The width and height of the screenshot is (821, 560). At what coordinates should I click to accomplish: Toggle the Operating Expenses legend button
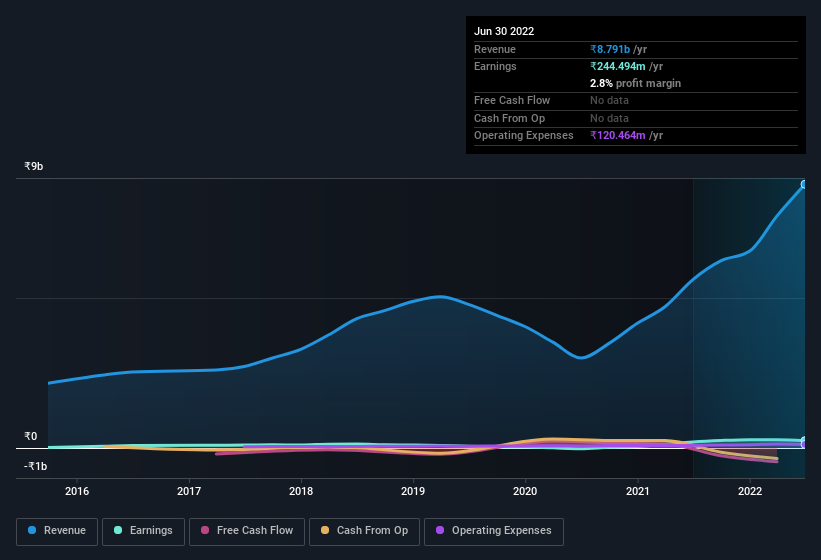click(494, 531)
